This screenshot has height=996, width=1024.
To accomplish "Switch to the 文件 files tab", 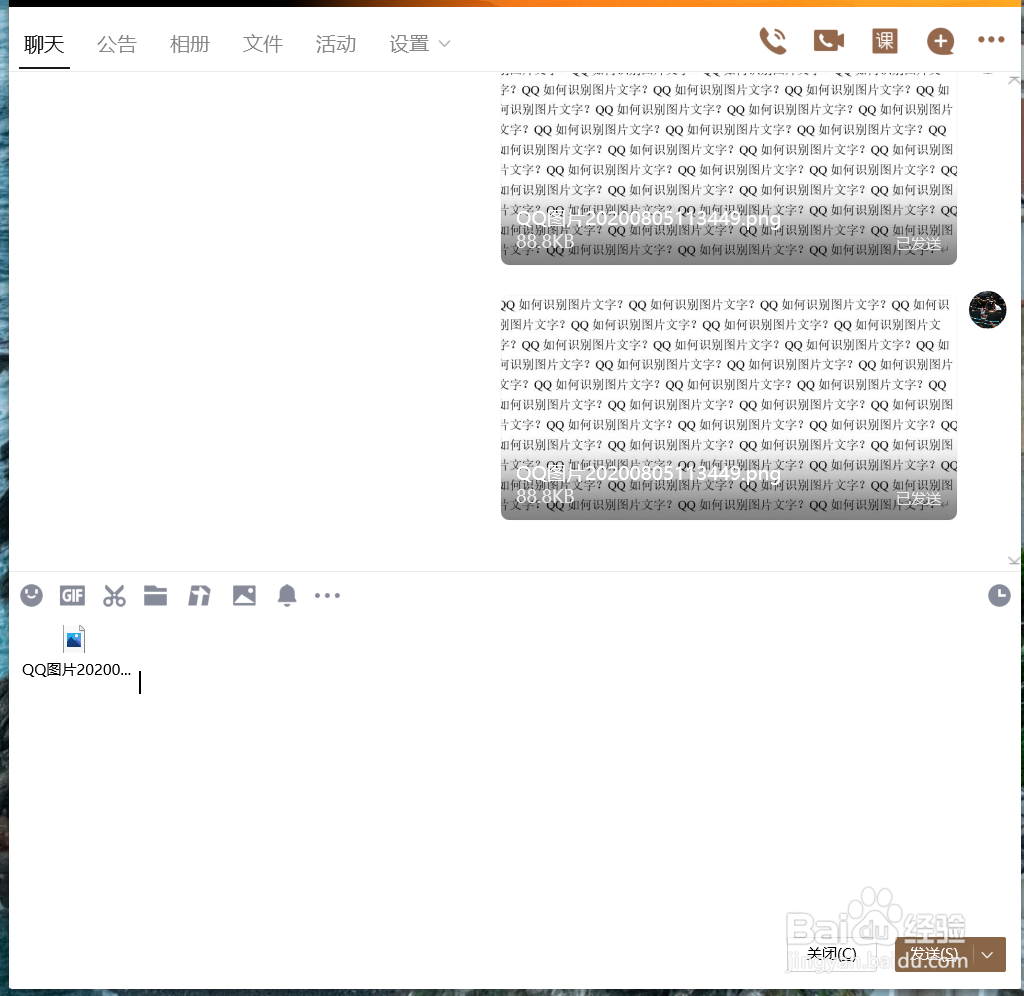I will point(263,44).
